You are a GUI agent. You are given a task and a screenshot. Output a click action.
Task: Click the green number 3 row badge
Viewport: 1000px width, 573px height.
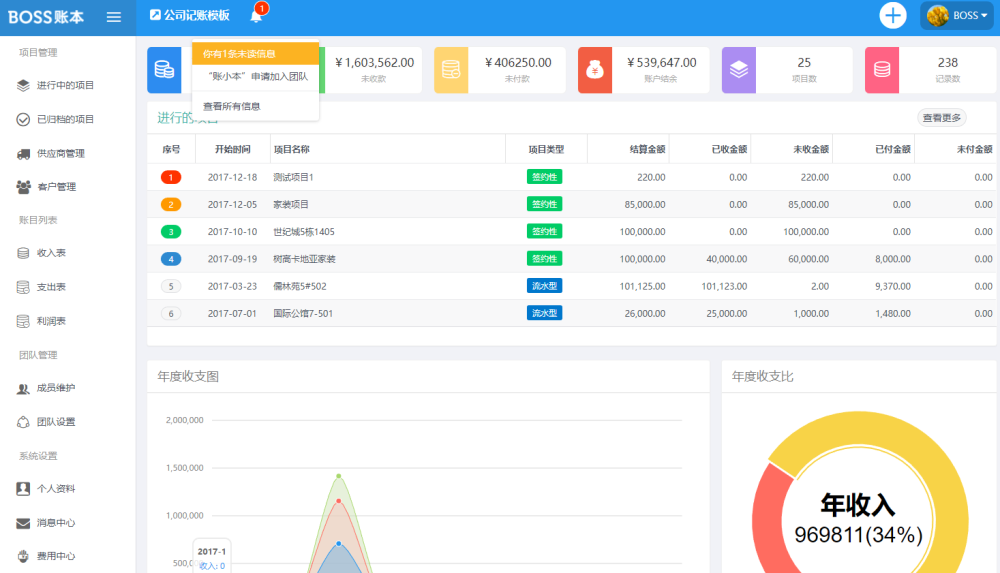171,232
